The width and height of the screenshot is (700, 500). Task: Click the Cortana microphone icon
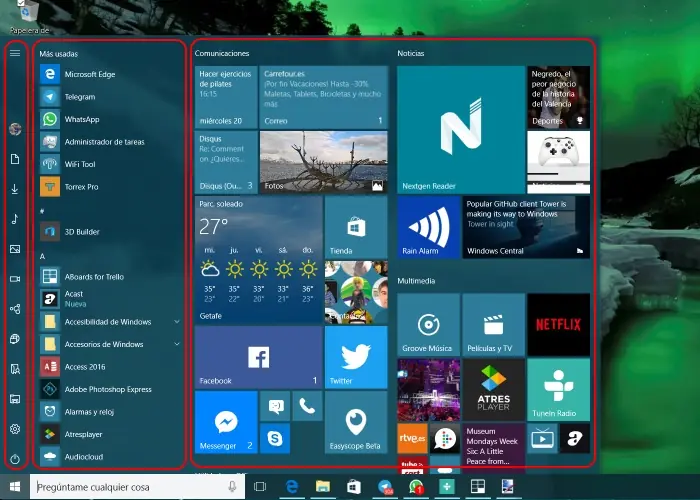[232, 487]
